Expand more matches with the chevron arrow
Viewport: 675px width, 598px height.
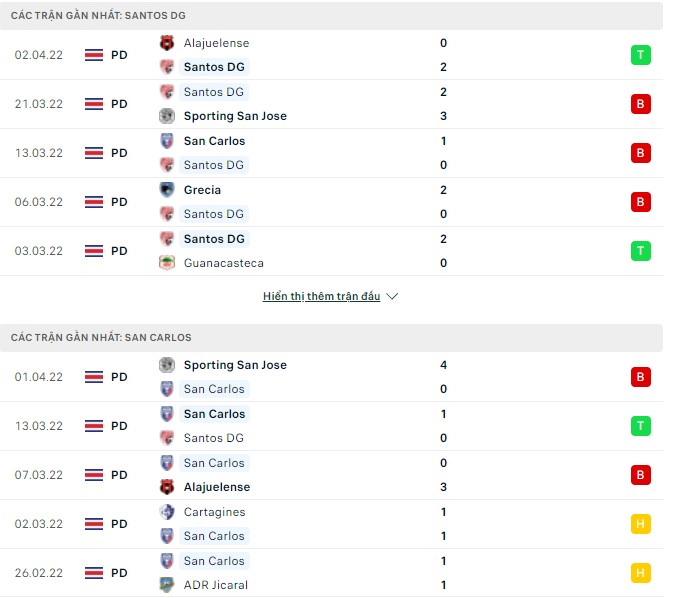point(392,297)
